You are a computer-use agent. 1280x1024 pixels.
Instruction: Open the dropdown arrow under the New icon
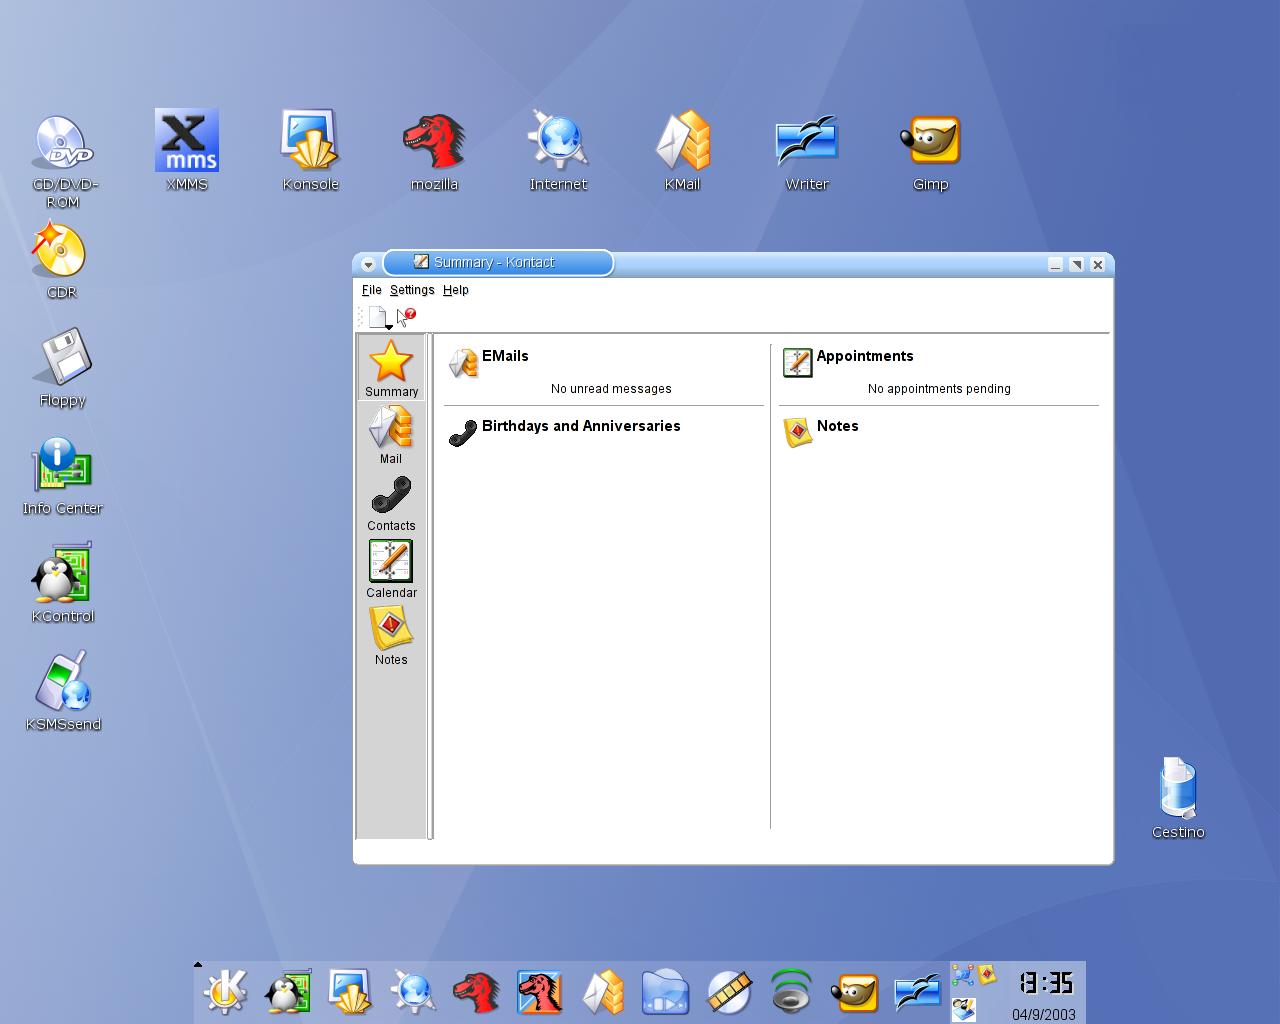389,327
